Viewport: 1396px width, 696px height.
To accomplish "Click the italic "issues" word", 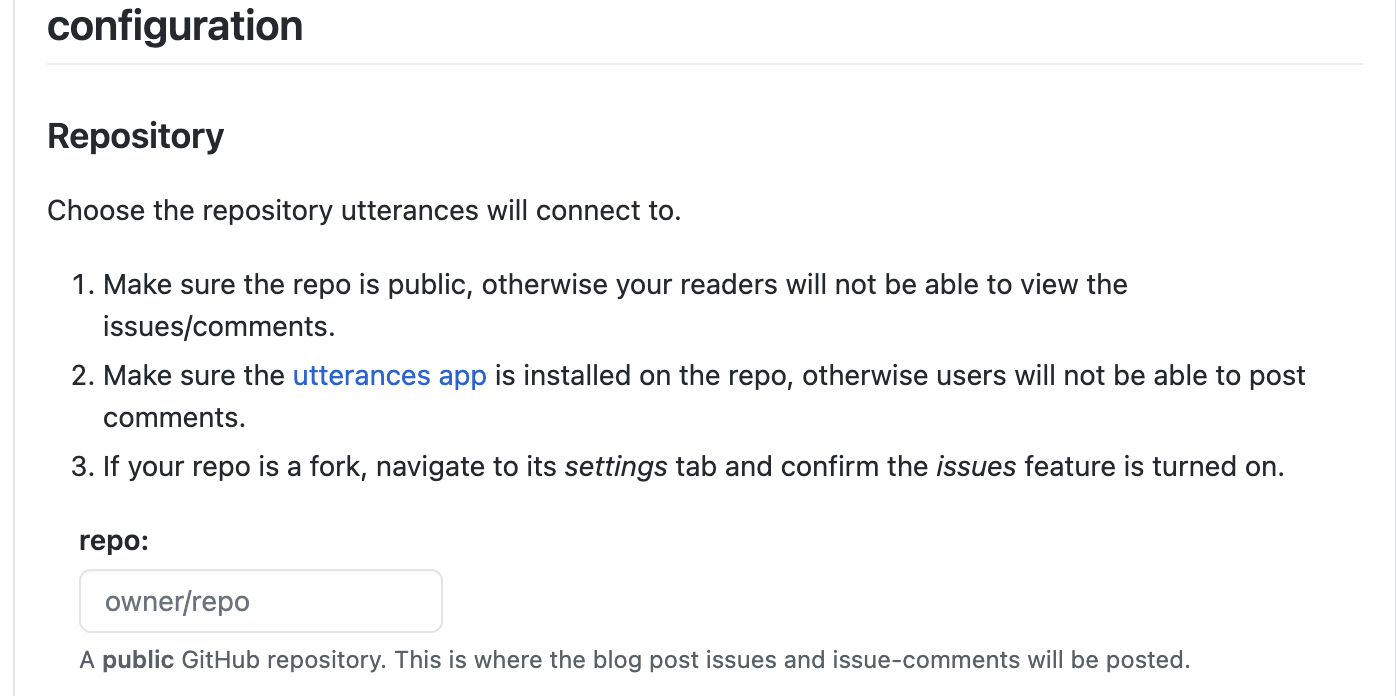I will point(976,466).
